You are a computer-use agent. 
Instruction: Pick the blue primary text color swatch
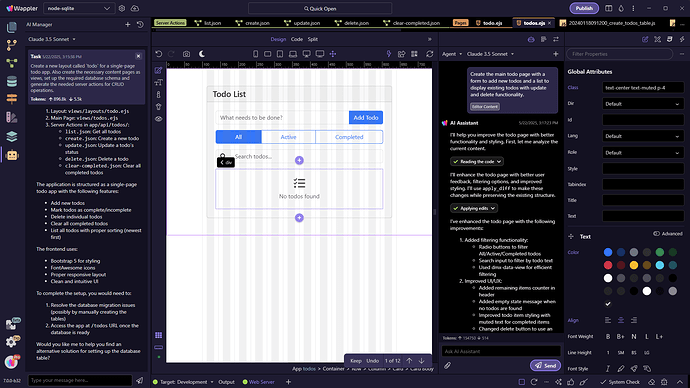608,252
